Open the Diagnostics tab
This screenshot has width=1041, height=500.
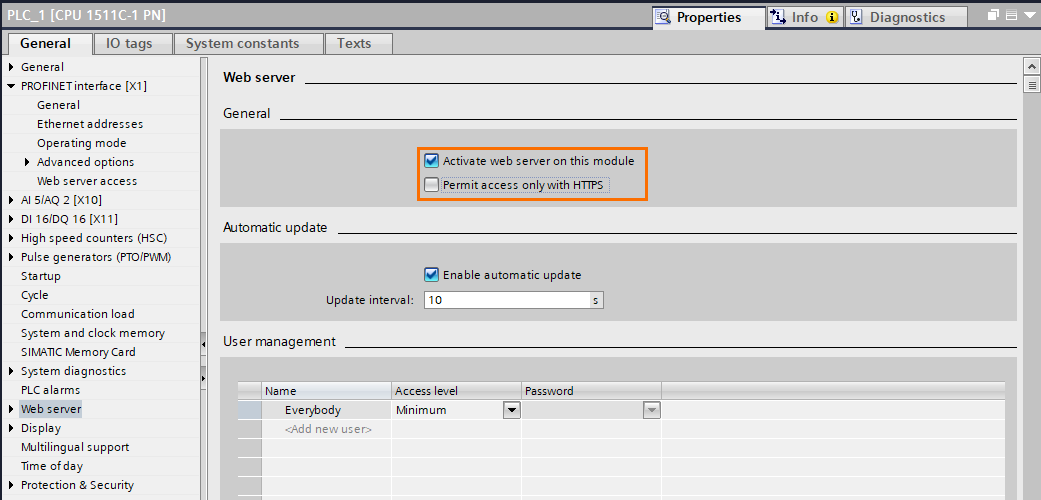click(907, 17)
